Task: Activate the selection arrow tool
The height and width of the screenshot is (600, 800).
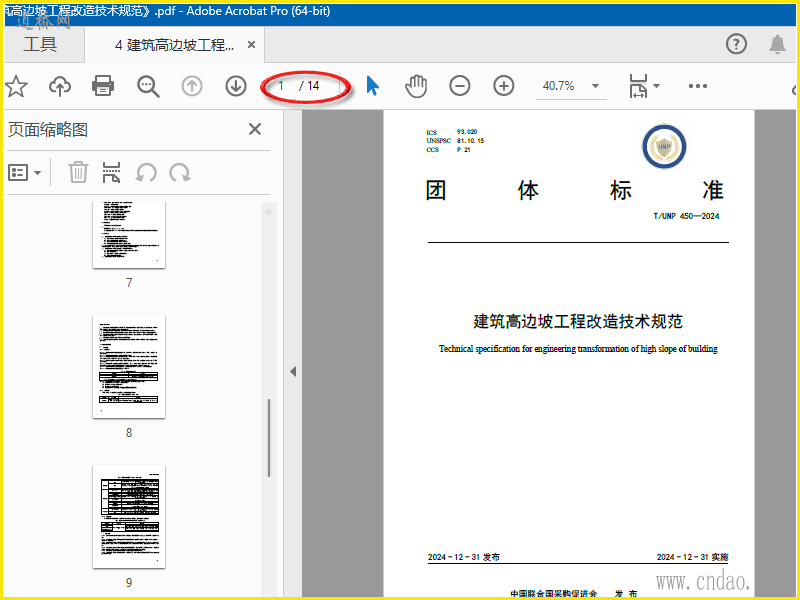Action: (x=372, y=86)
